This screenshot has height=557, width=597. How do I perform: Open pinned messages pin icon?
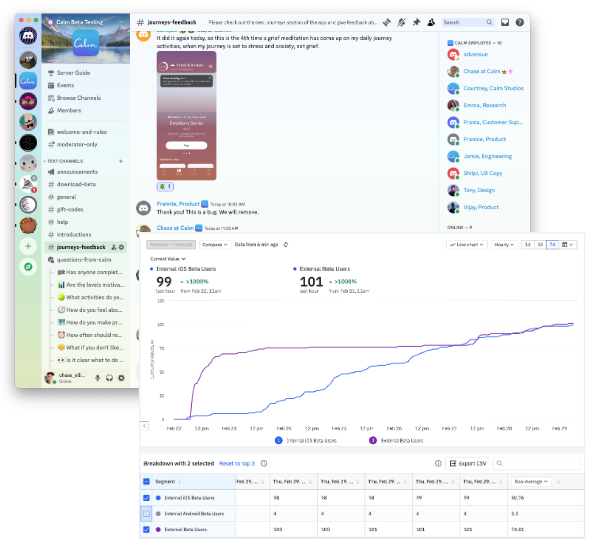[x=416, y=22]
